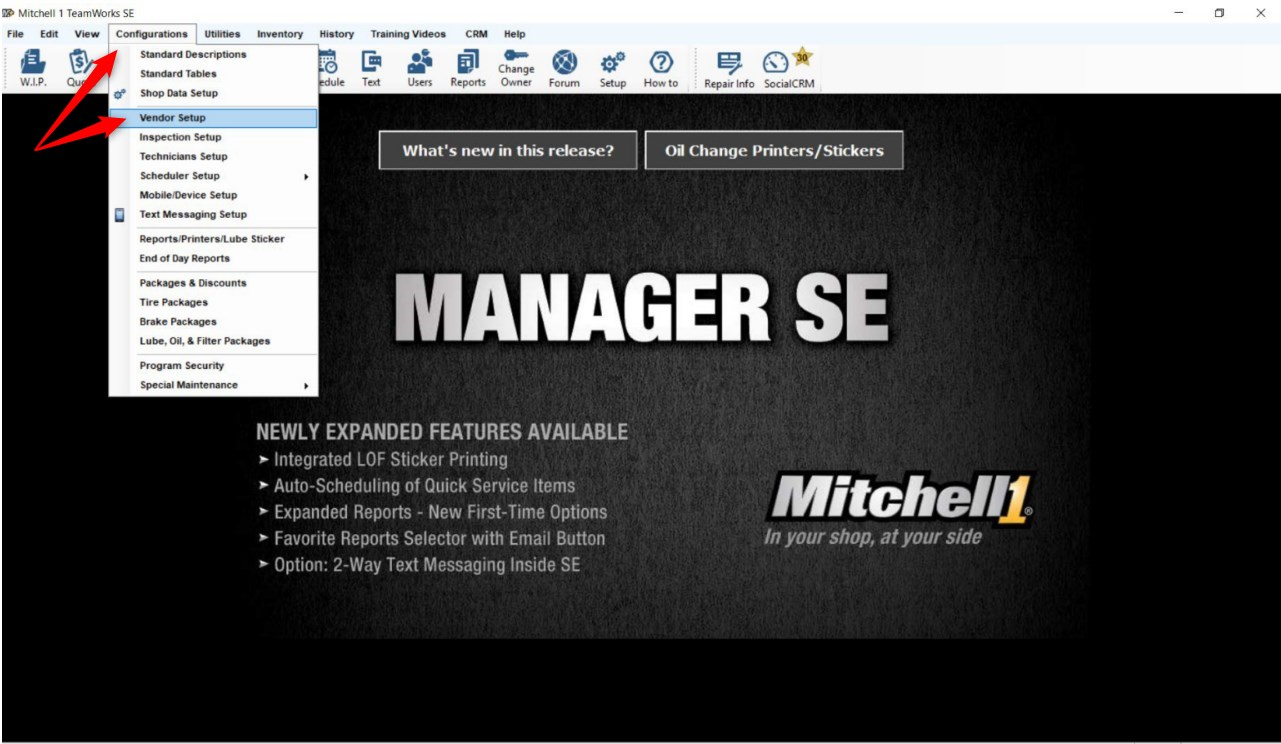Choose Mobile/Device Setup
Viewport: 1281px width, 744px height.
pos(213,195)
